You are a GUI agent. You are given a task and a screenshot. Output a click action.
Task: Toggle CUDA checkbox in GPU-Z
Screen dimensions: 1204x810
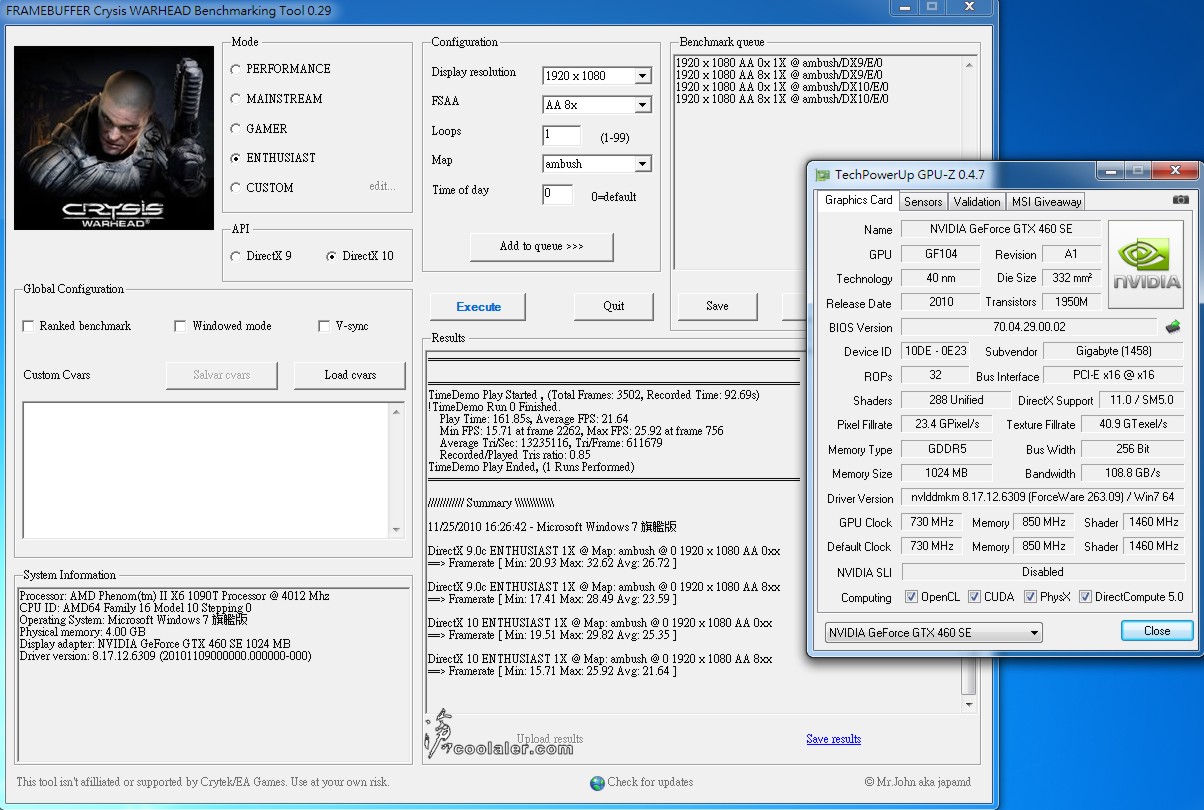974,597
